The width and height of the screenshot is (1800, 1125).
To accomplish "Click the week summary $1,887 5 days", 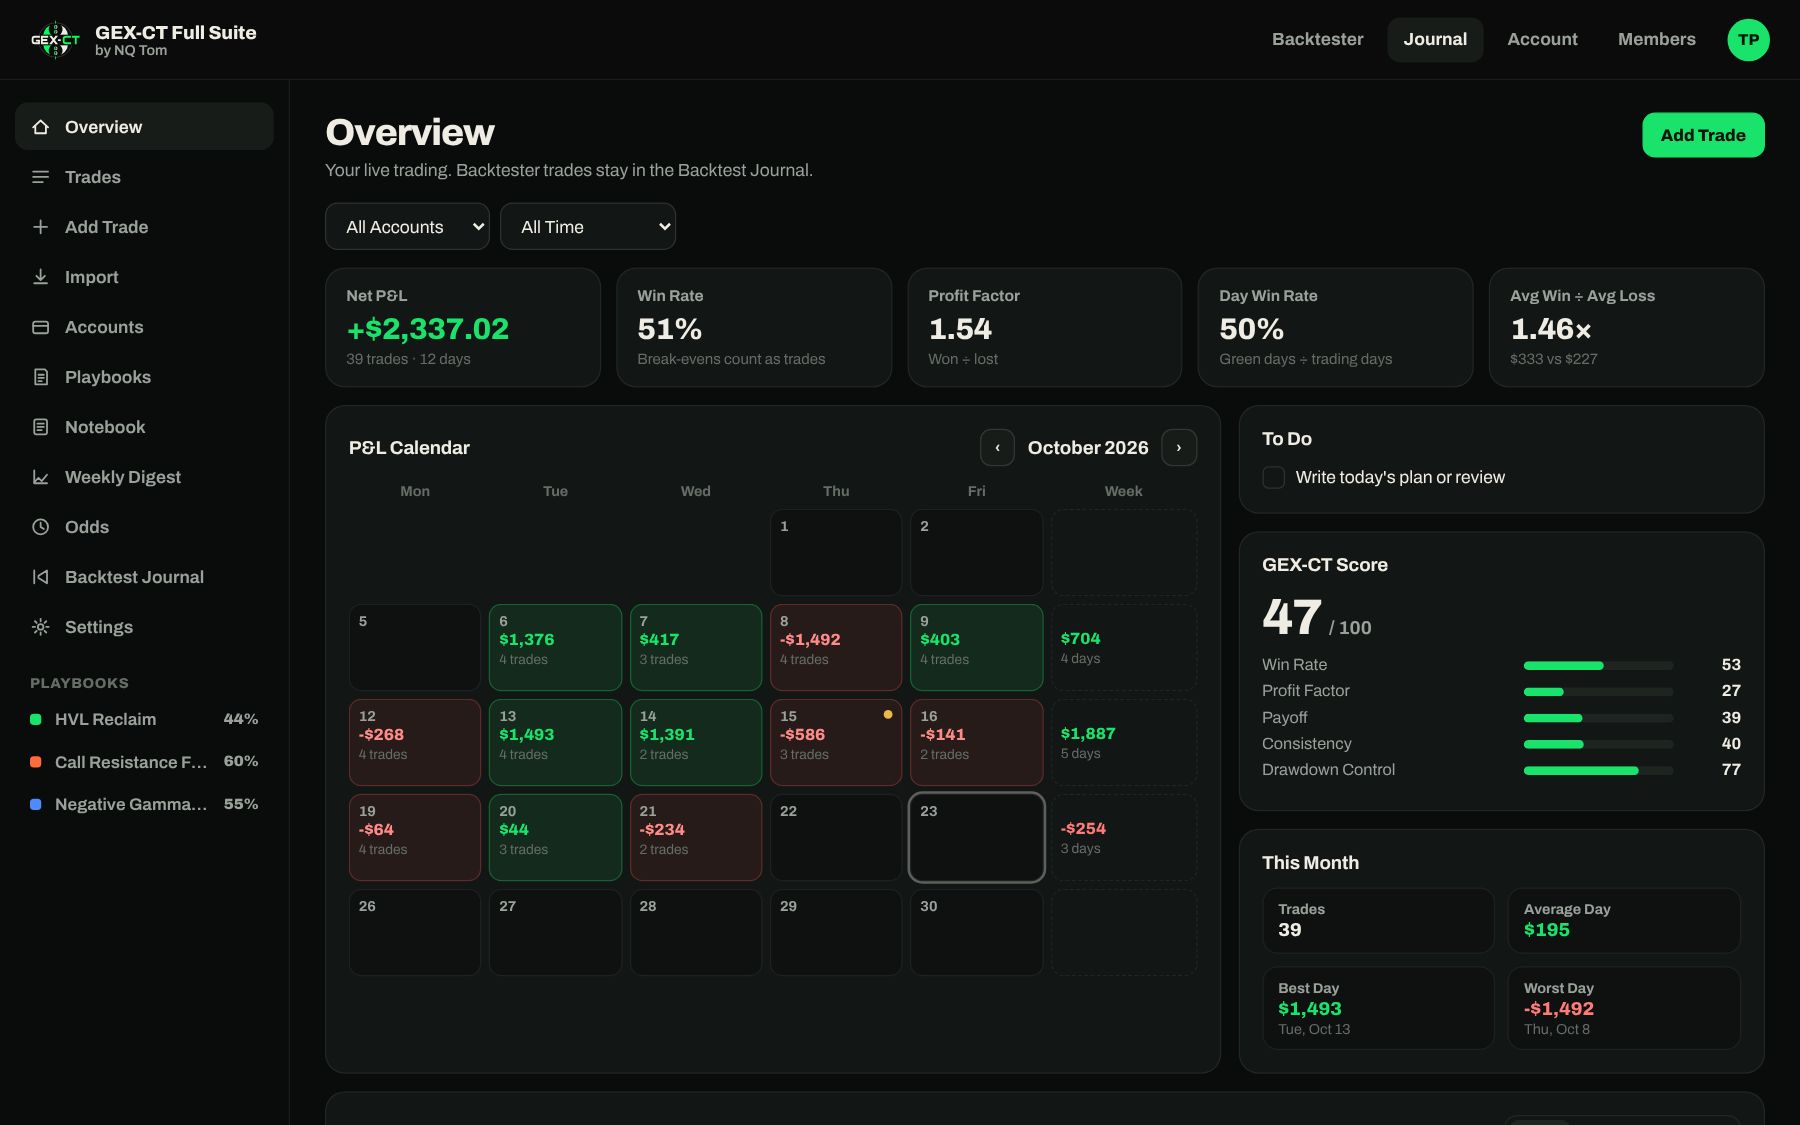I will pyautogui.click(x=1123, y=742).
